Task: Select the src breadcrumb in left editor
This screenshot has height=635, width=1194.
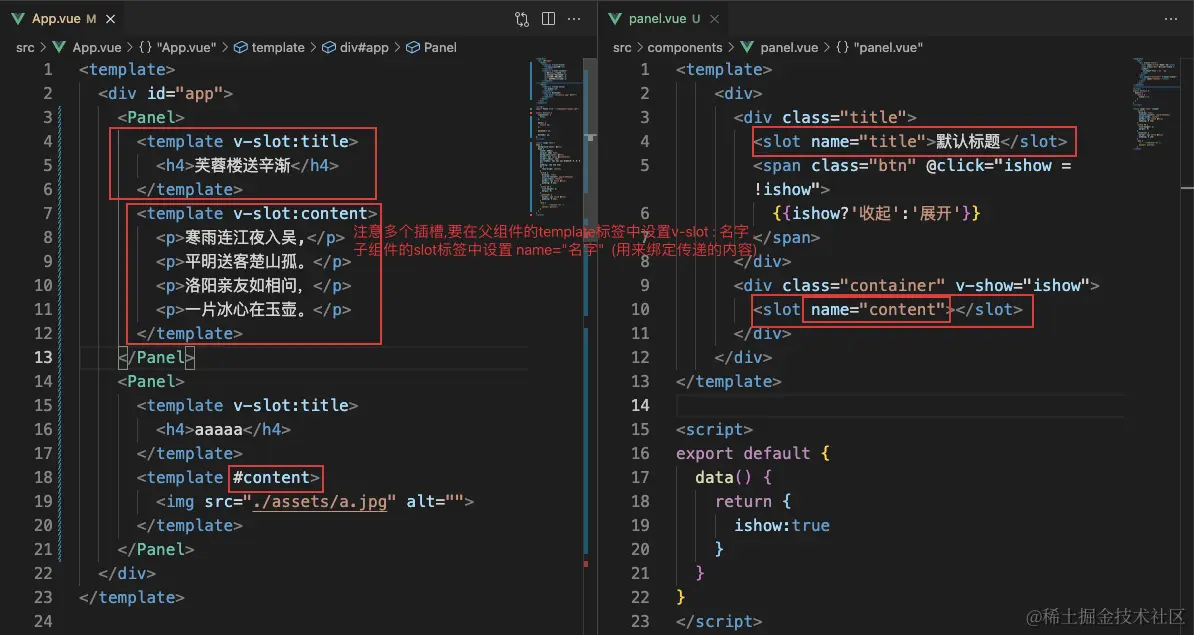Action: click(x=25, y=47)
